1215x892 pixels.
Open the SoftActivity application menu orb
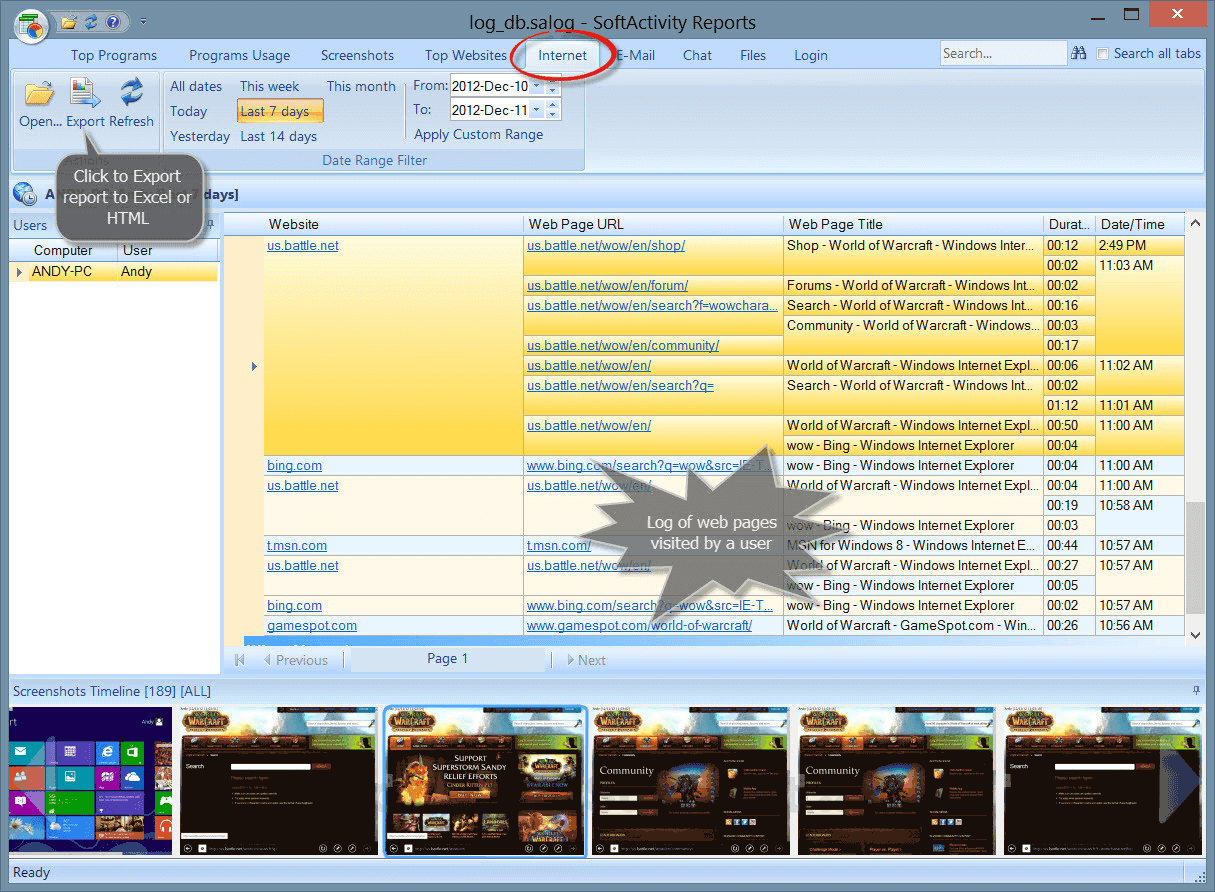[32, 25]
